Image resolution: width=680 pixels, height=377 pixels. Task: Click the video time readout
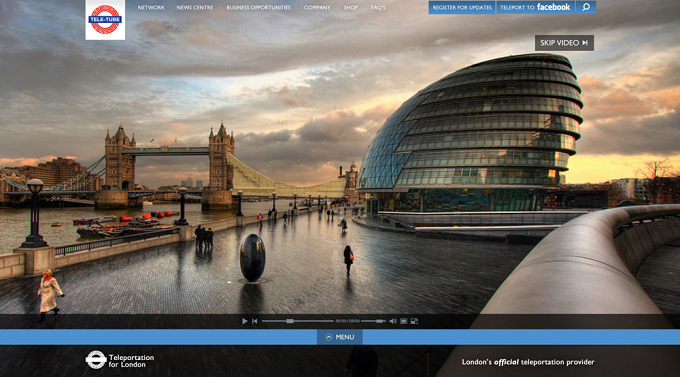click(347, 321)
